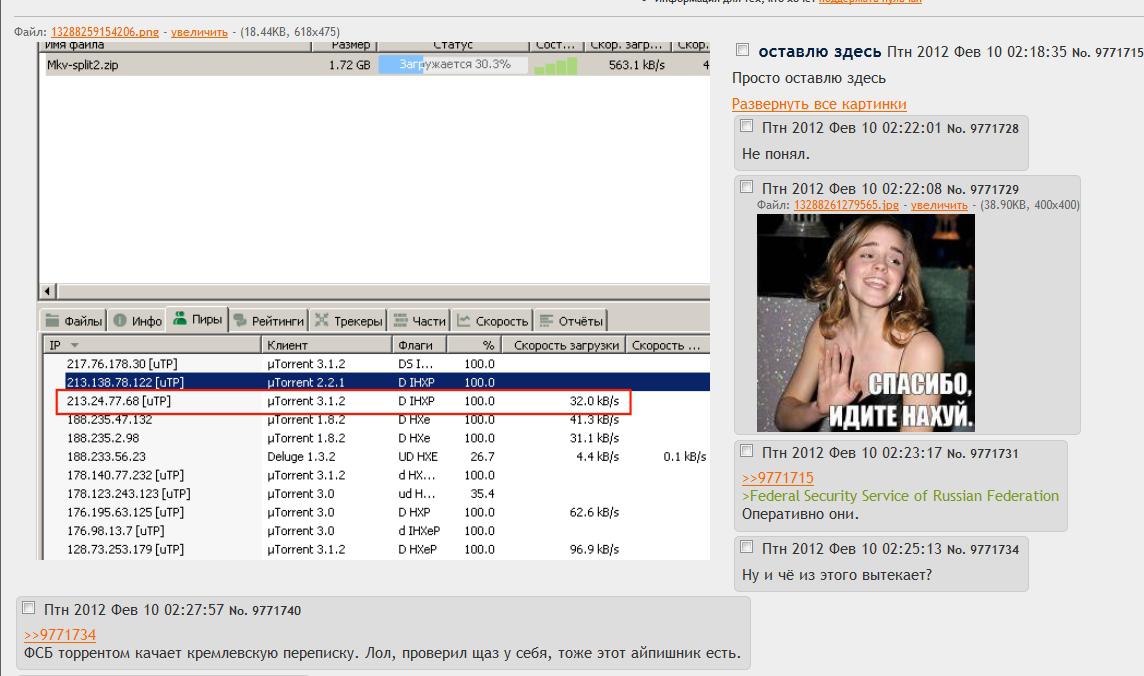Select peer row 176.98.13.7 [uTP]
This screenshot has height=676, width=1144.
click(x=376, y=531)
